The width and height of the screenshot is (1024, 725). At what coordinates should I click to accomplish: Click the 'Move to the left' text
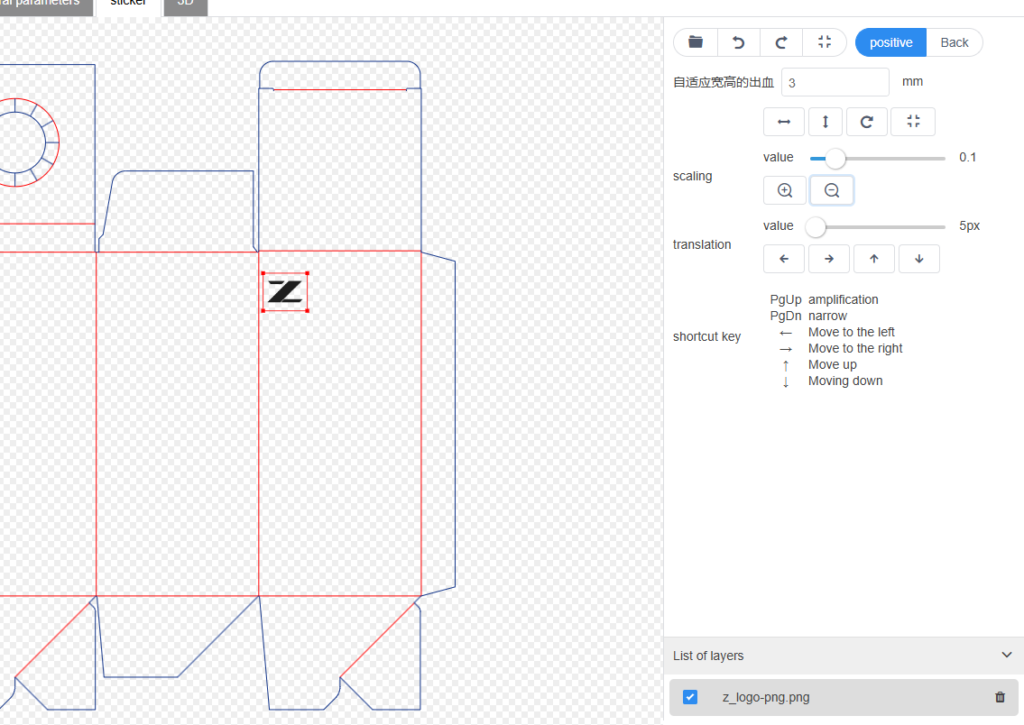pyautogui.click(x=851, y=332)
